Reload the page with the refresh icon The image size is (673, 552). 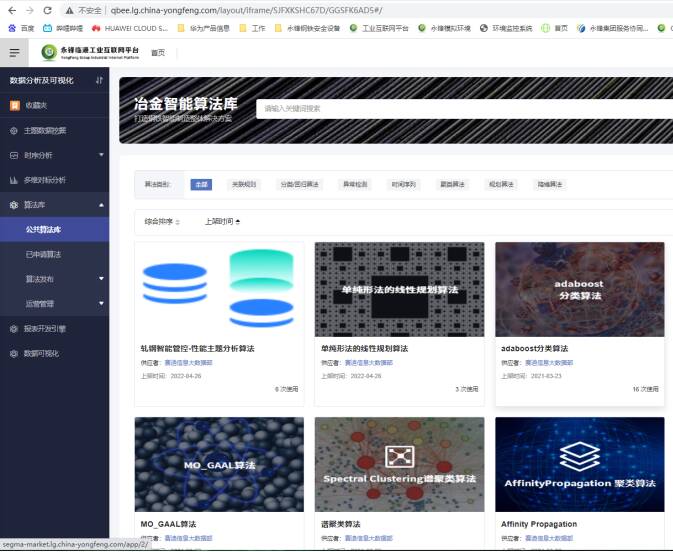pos(48,10)
